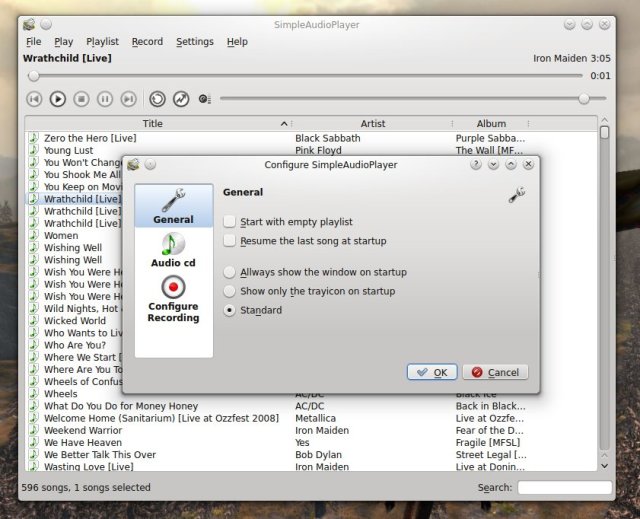Confirm the dialog with OK

(x=432, y=372)
